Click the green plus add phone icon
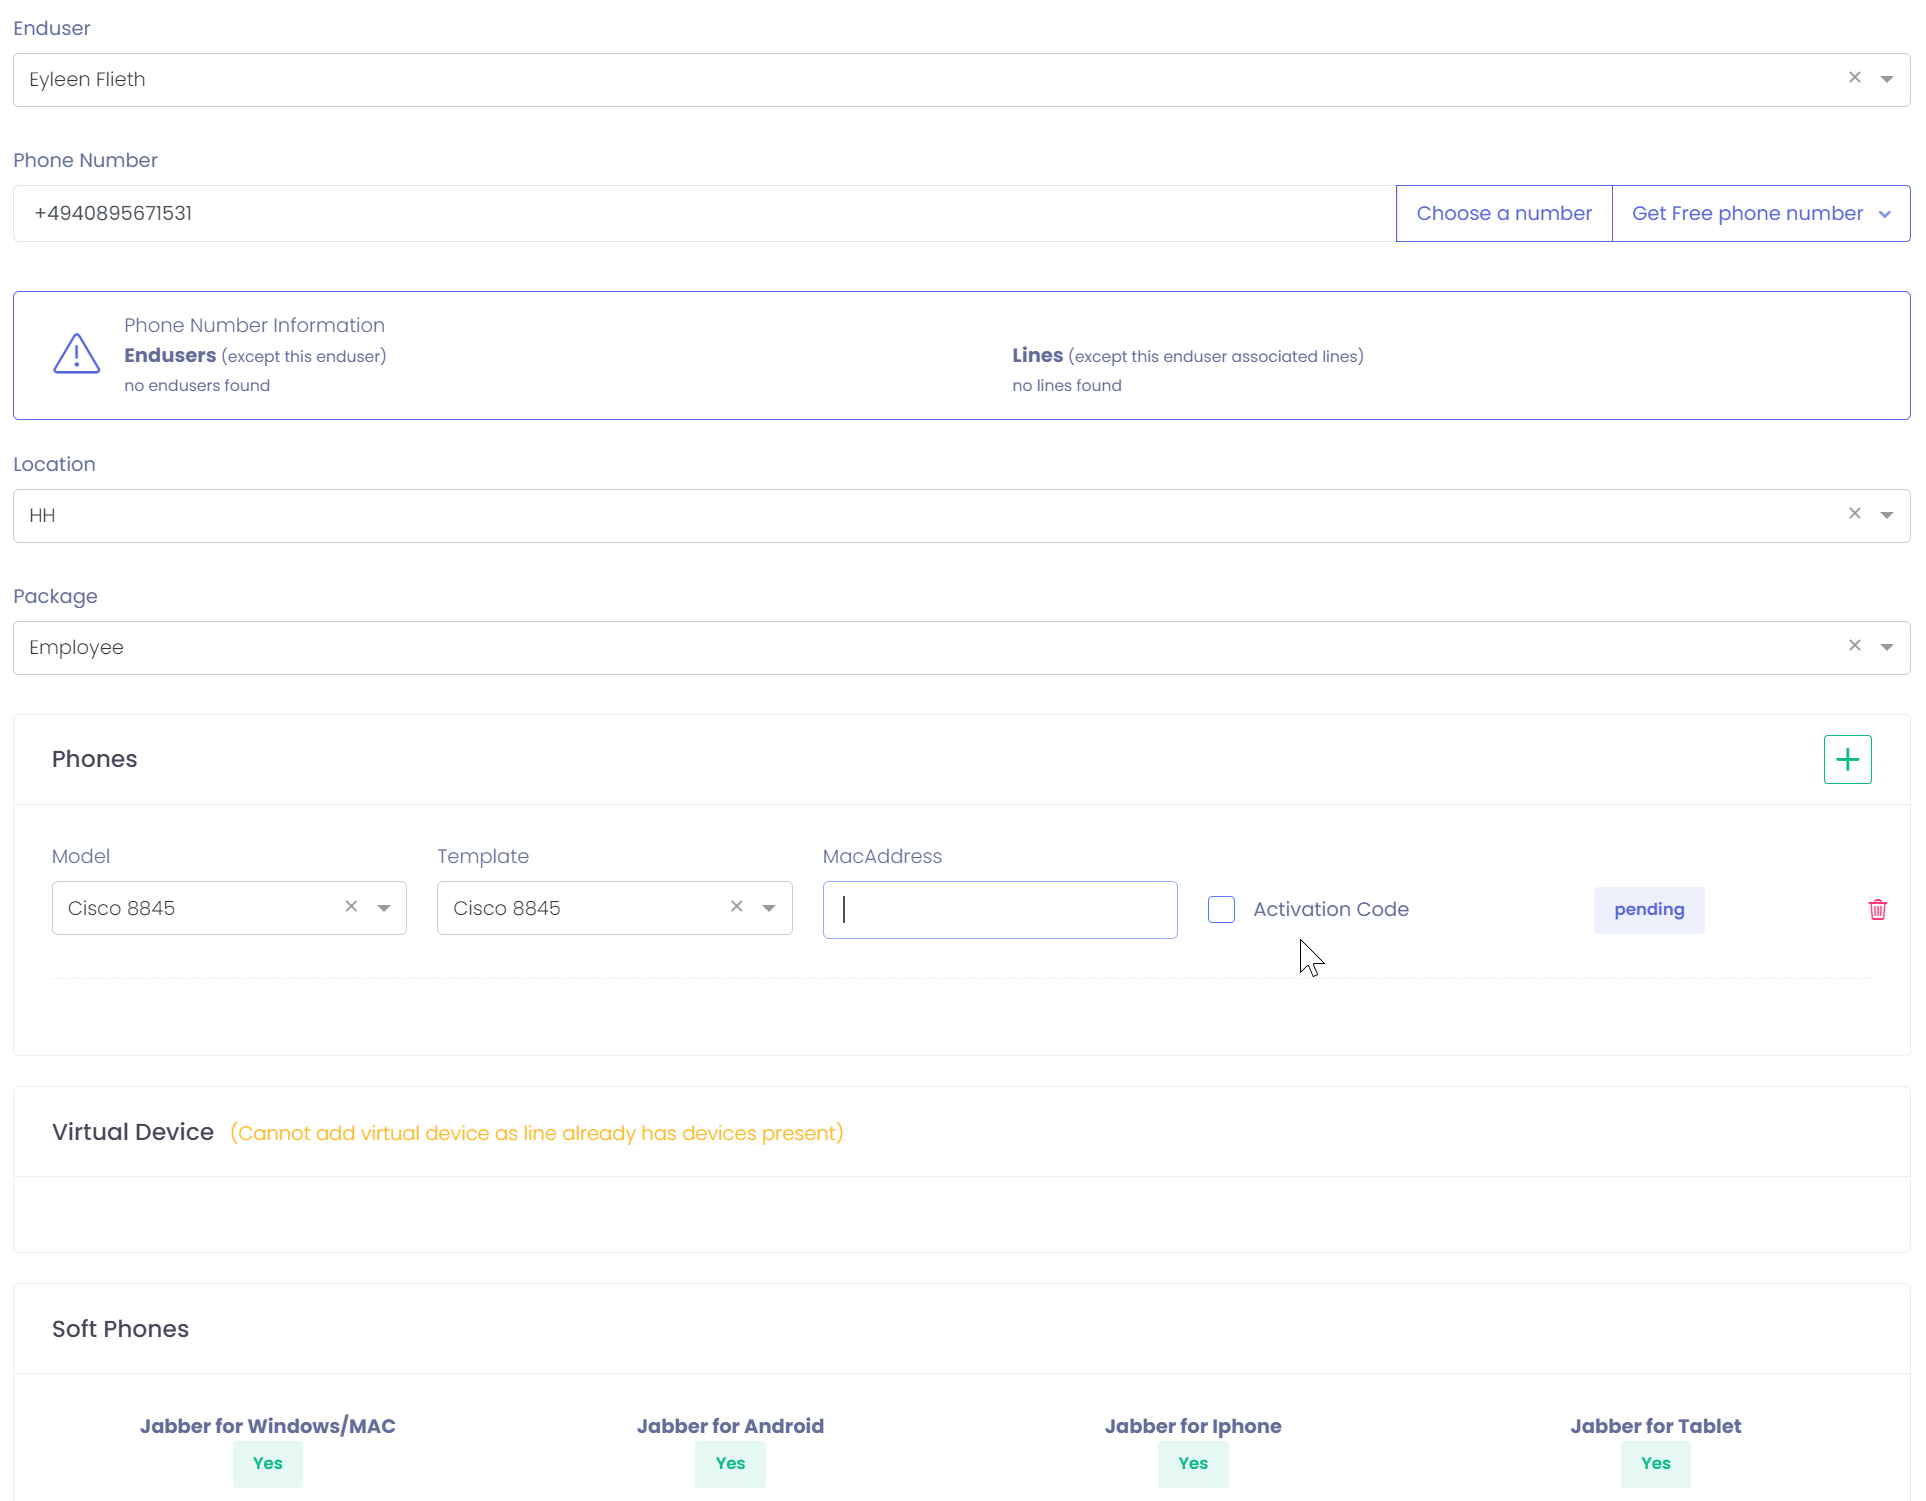The width and height of the screenshot is (1926, 1501). [x=1847, y=760]
